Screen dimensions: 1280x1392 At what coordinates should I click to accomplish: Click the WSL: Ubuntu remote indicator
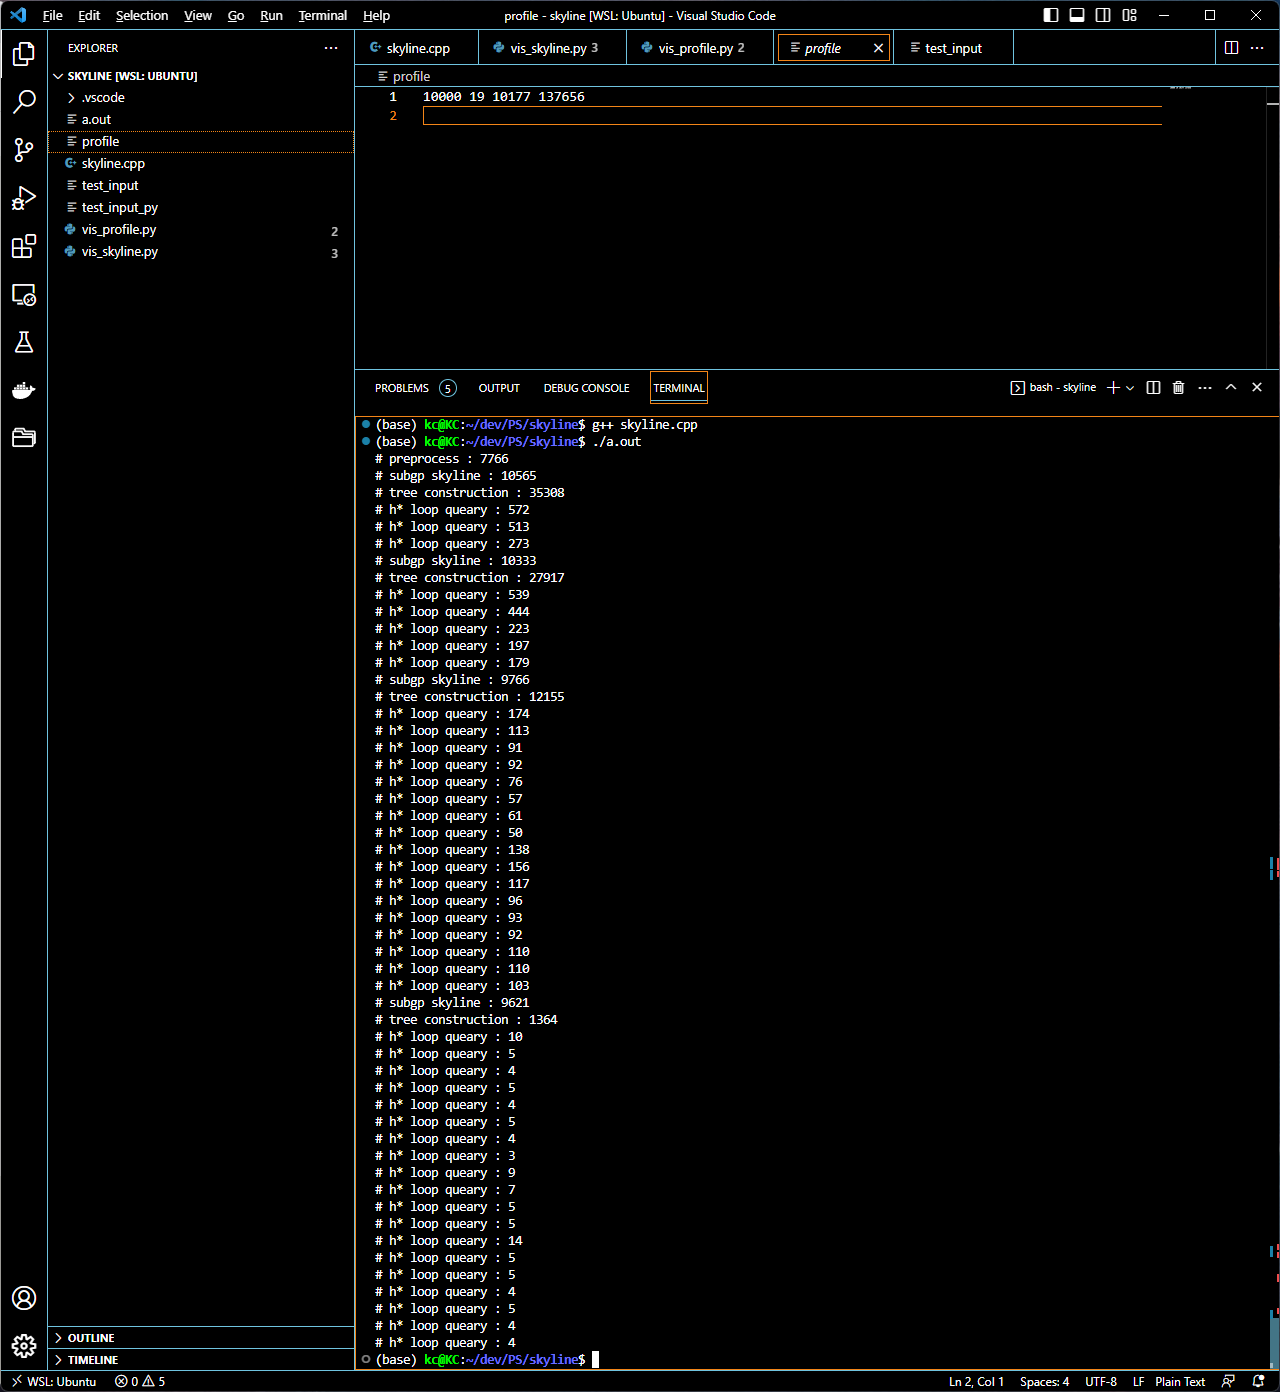(53, 1381)
